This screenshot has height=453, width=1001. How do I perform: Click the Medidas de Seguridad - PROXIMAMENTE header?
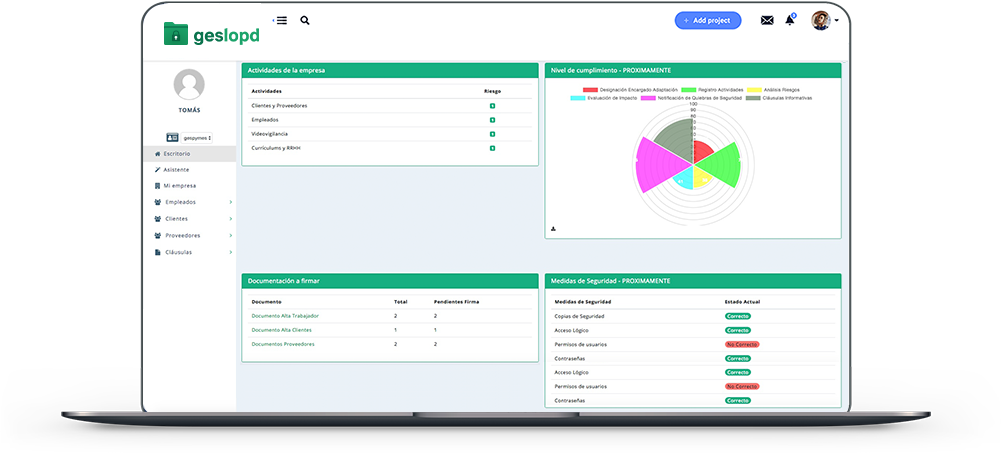tap(693, 281)
